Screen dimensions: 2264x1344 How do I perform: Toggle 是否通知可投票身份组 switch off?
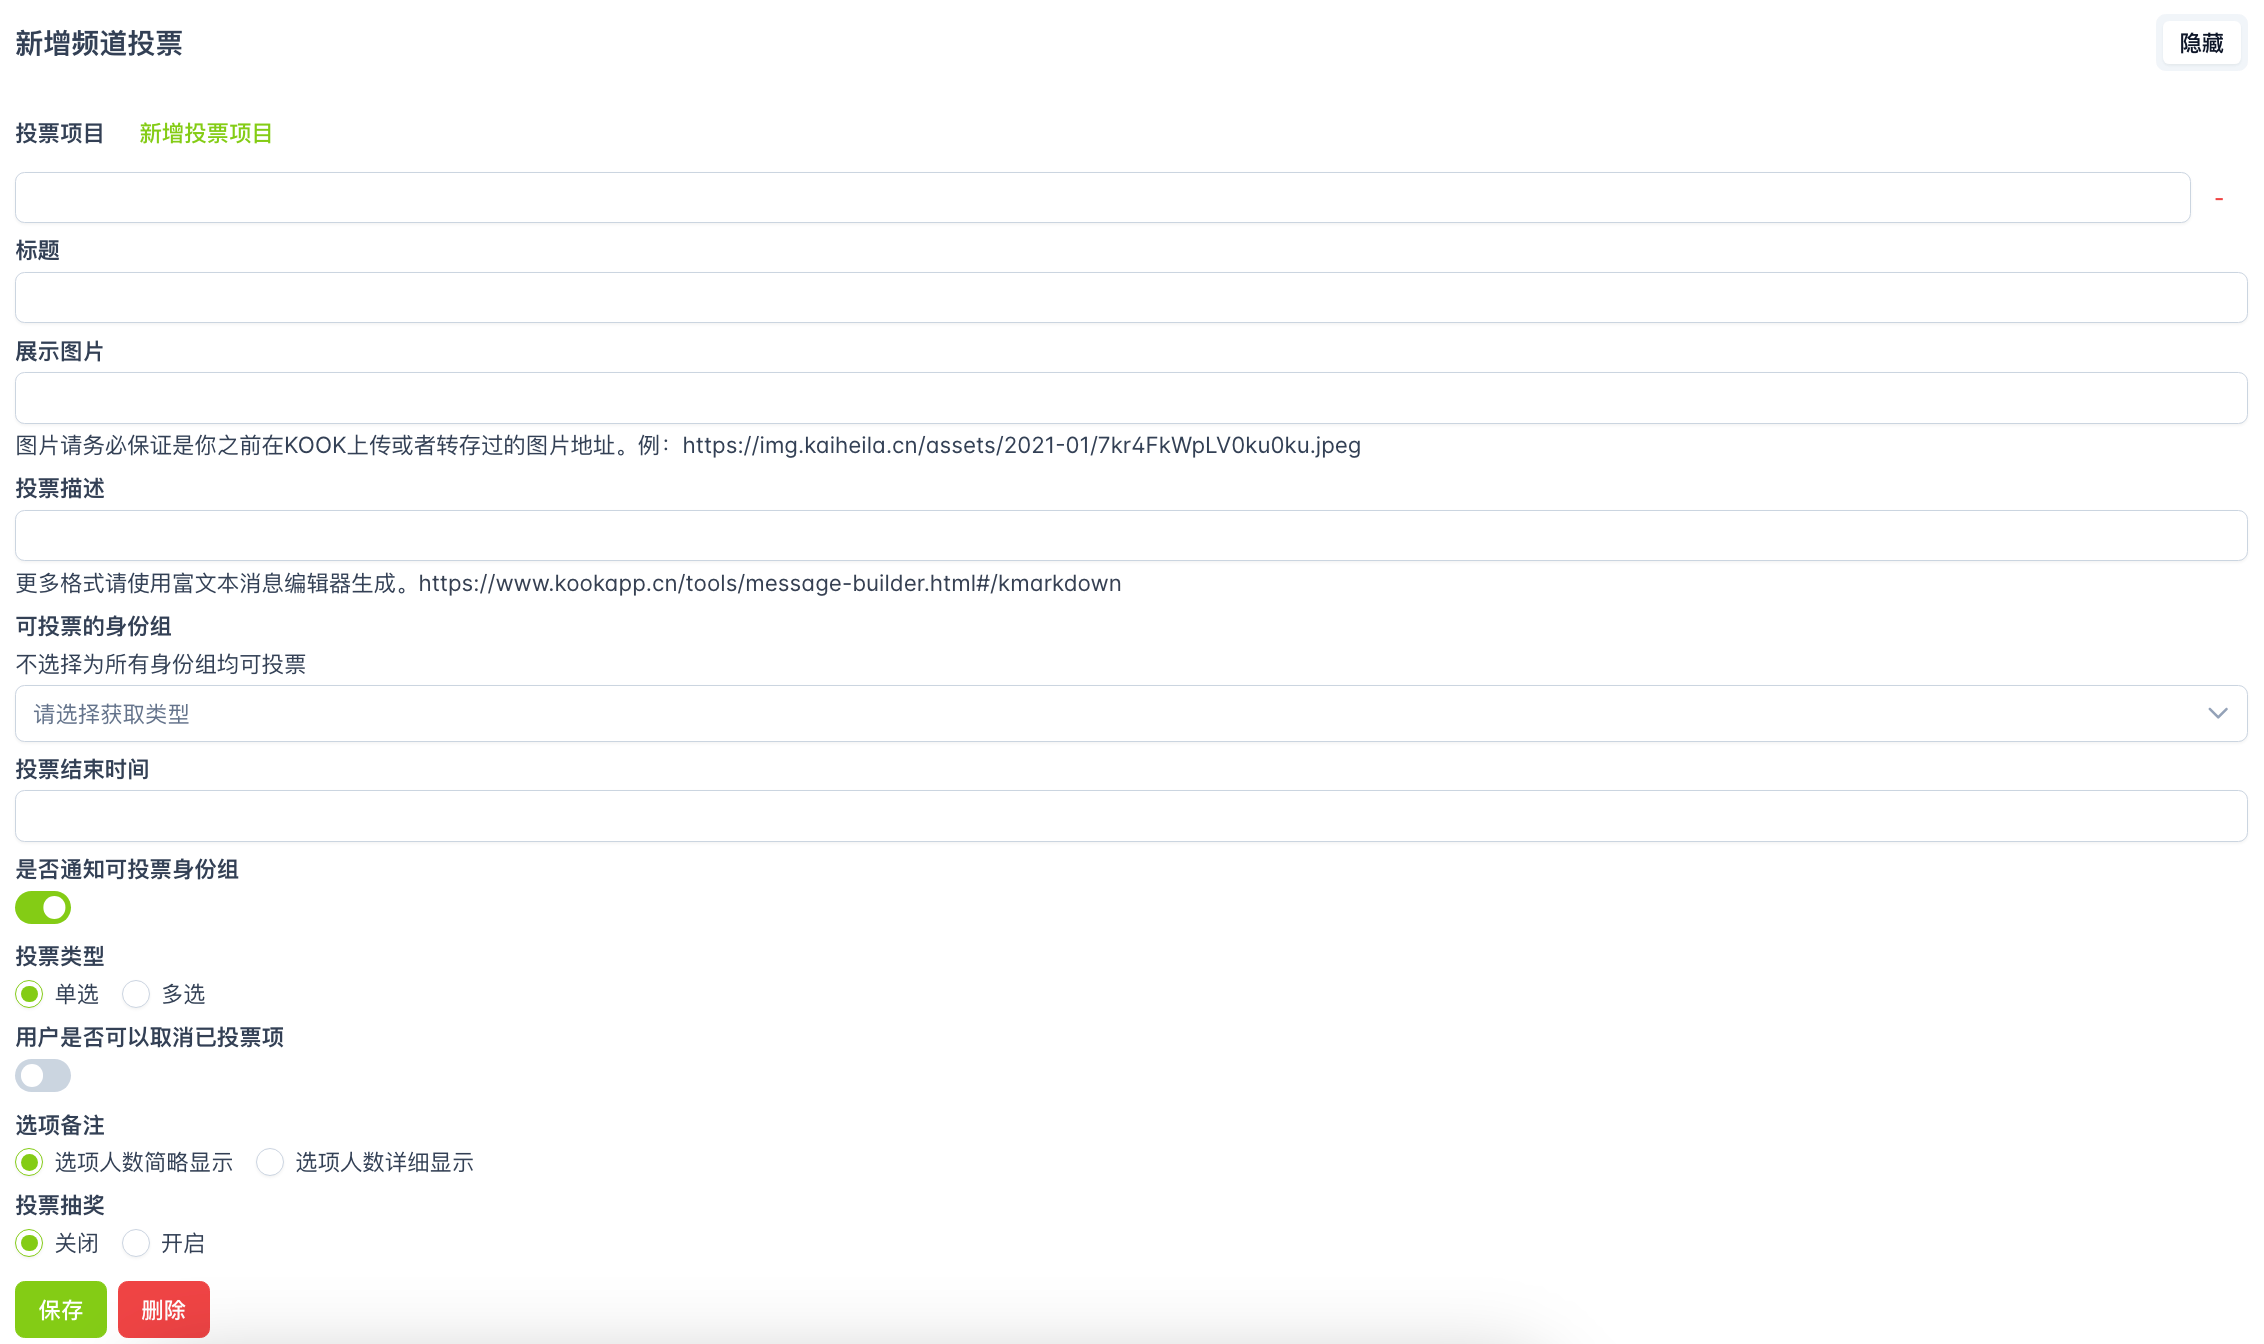[x=43, y=907]
